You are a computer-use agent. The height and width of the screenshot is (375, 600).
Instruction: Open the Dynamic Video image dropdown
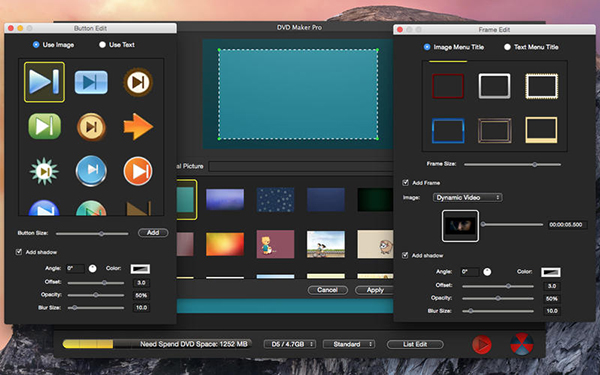click(468, 197)
